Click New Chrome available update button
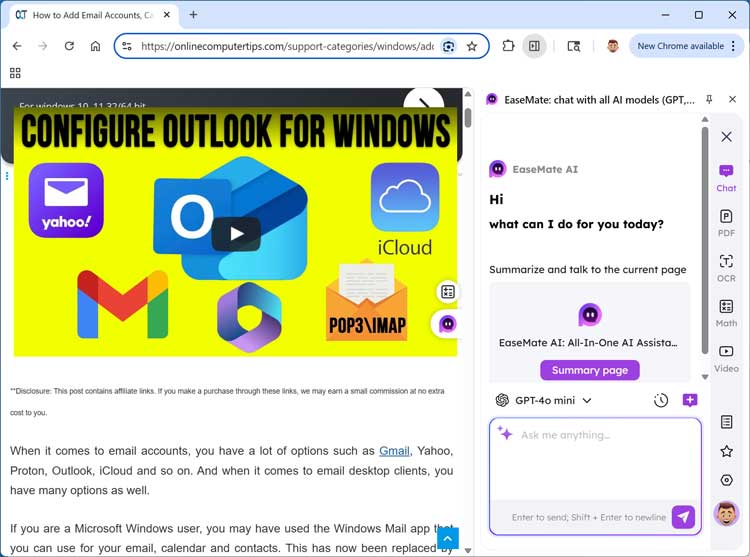This screenshot has width=750, height=557. tap(680, 46)
